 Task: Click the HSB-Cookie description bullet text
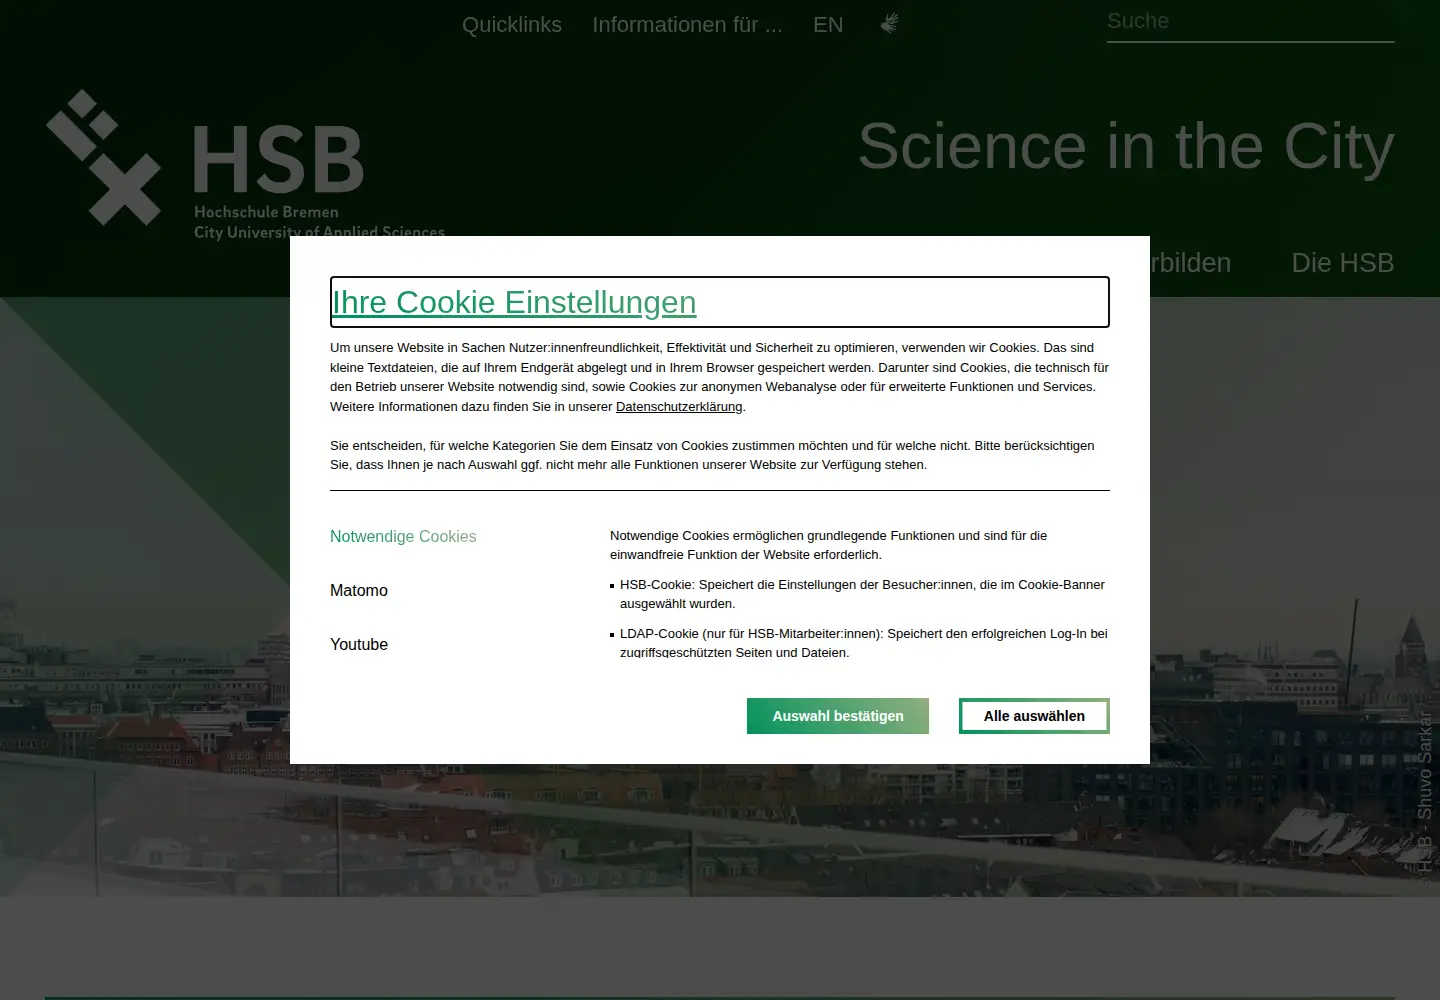862,594
